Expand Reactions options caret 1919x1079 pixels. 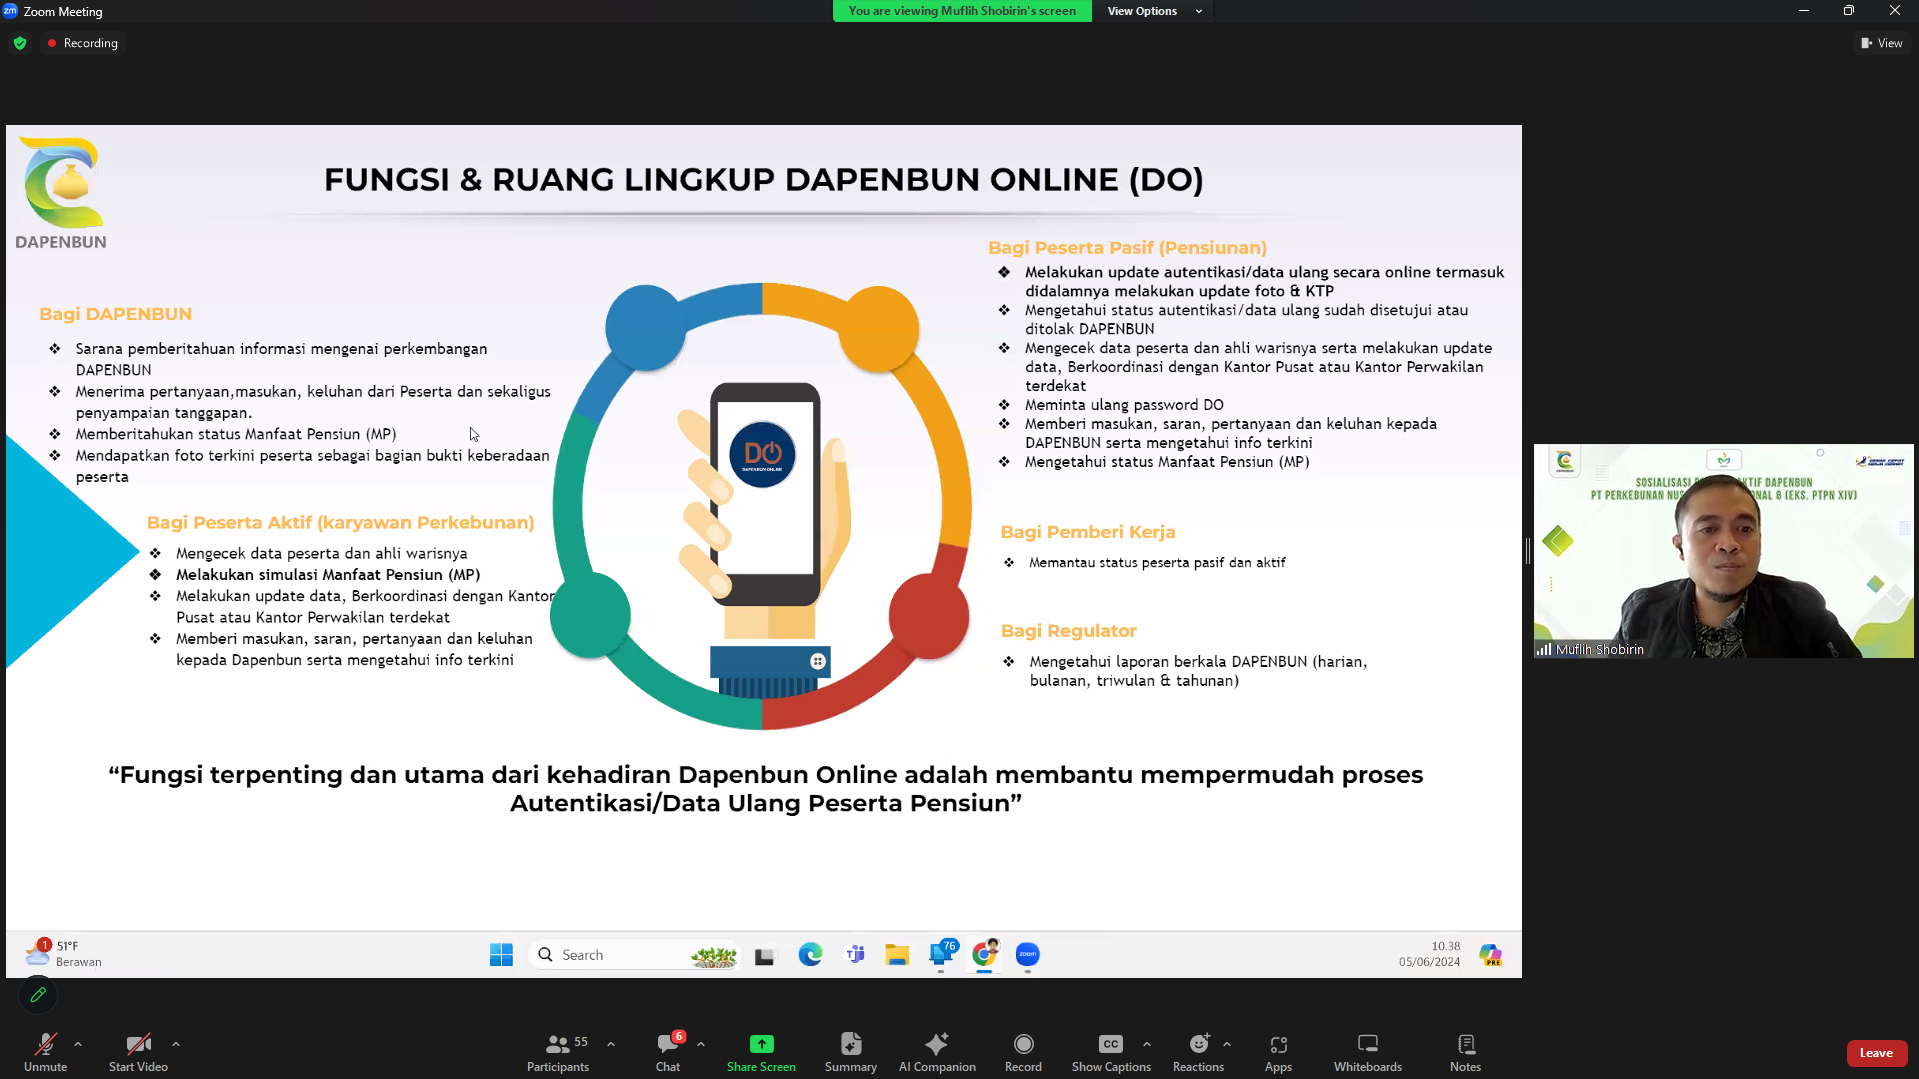(x=1227, y=1044)
